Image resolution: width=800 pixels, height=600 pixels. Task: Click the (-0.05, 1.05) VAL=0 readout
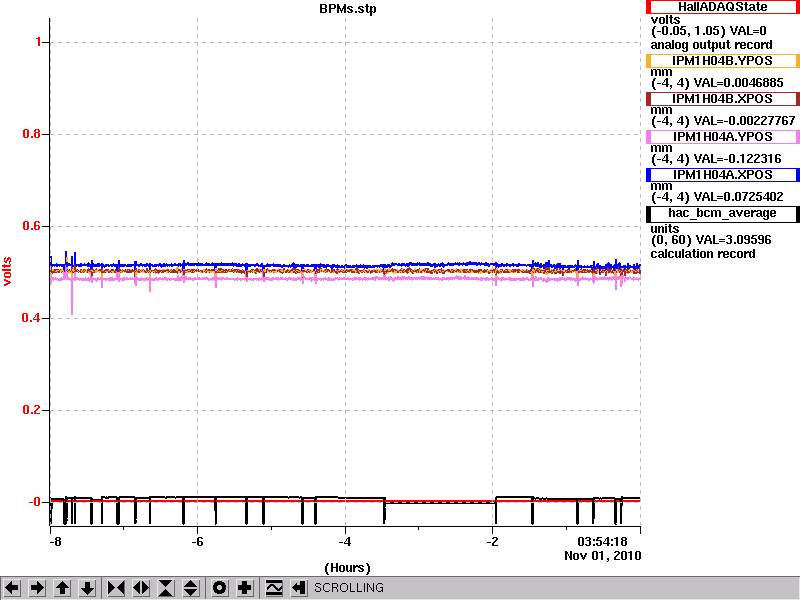pyautogui.click(x=708, y=31)
